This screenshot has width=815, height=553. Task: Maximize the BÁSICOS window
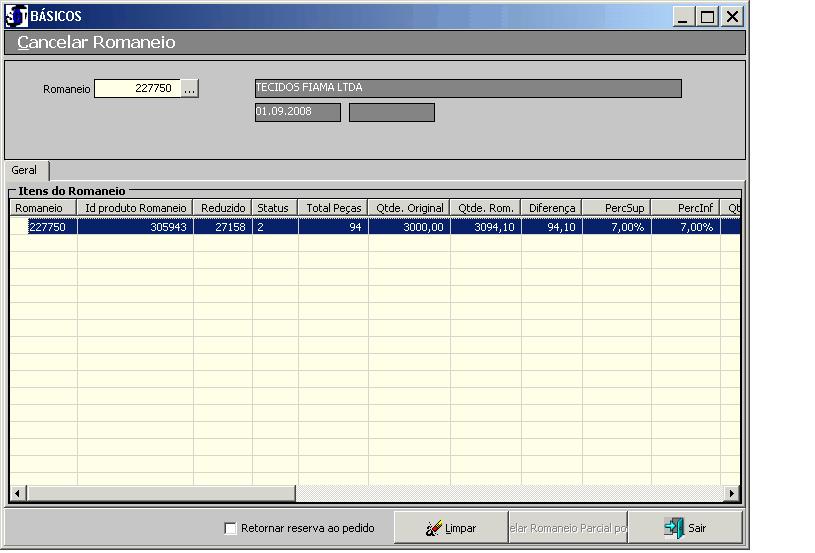click(x=708, y=17)
